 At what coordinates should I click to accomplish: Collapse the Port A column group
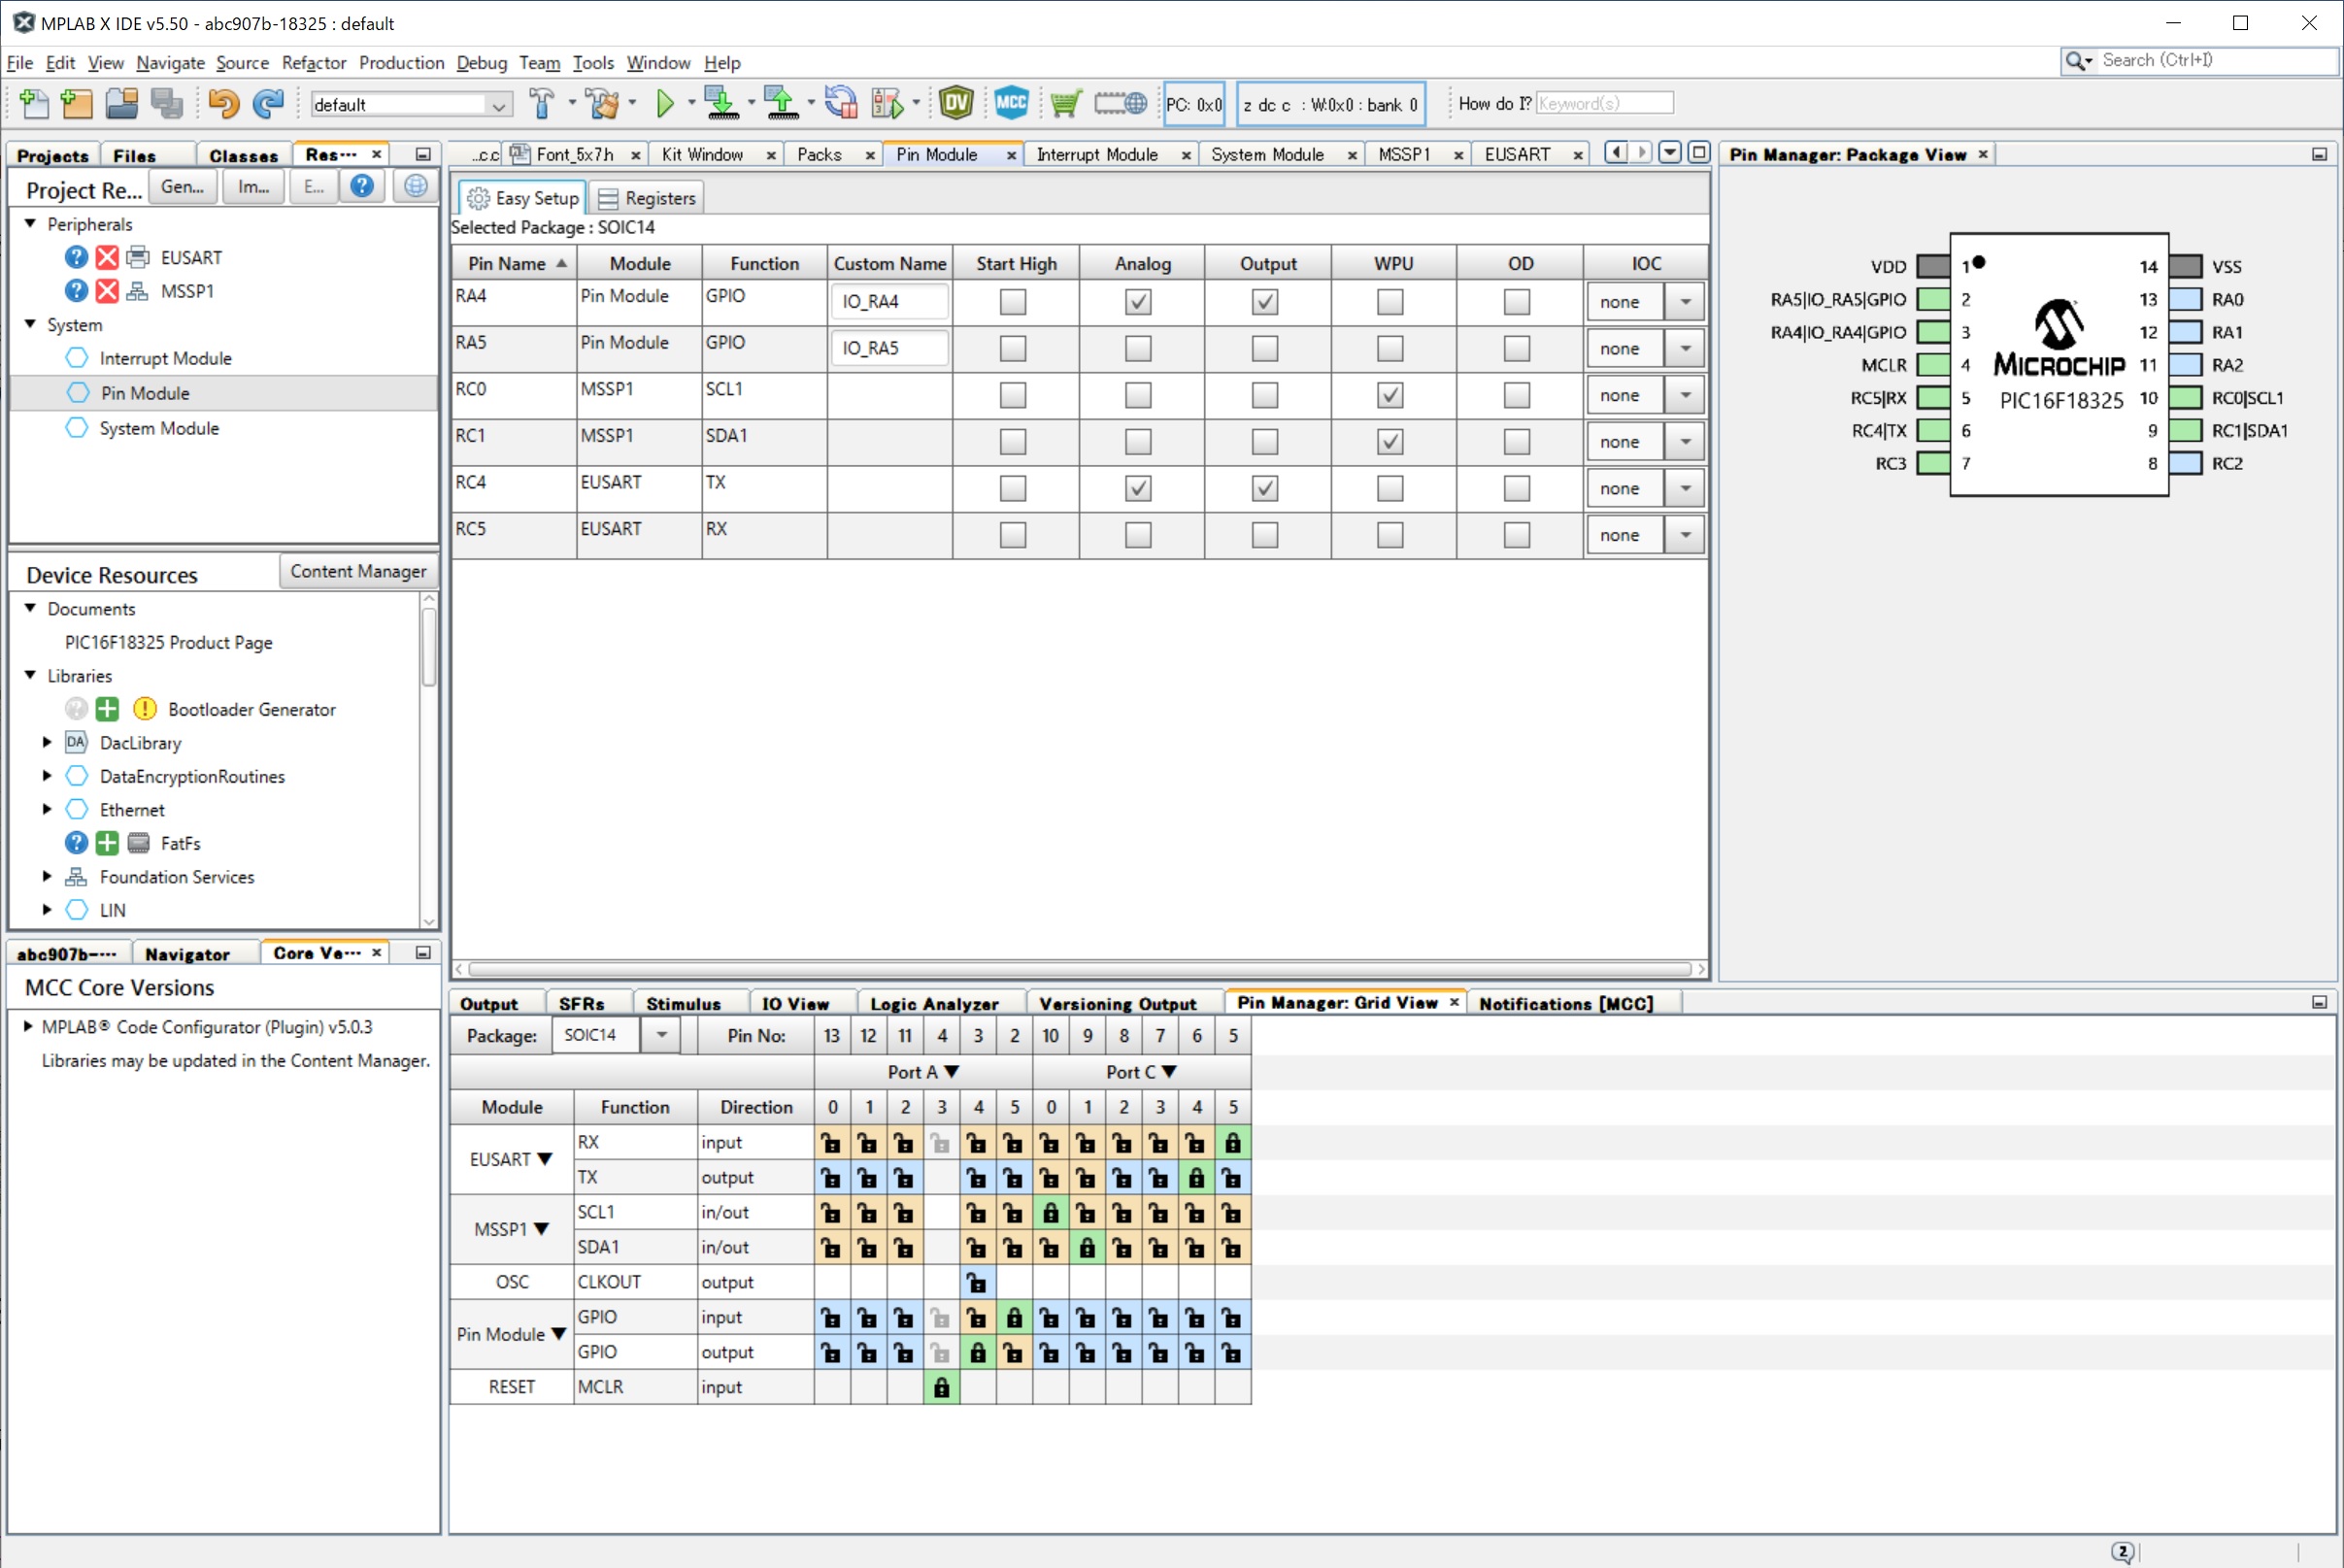[x=952, y=1071]
